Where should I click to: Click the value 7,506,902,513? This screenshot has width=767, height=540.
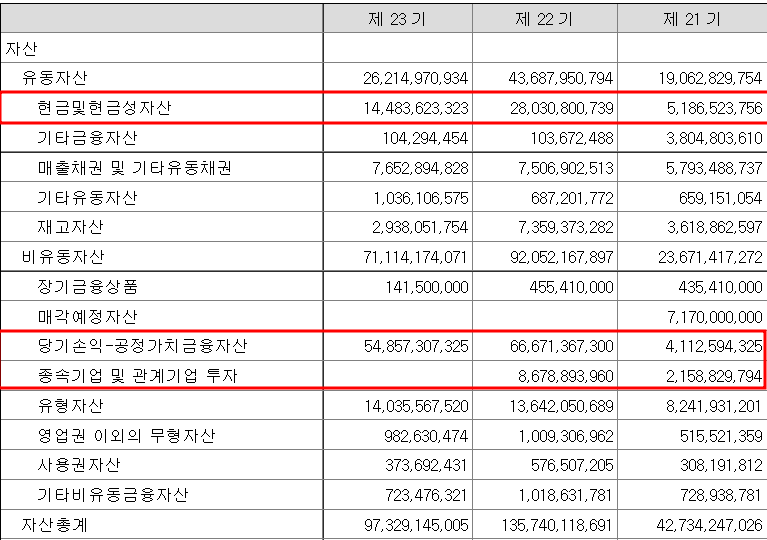pos(566,168)
